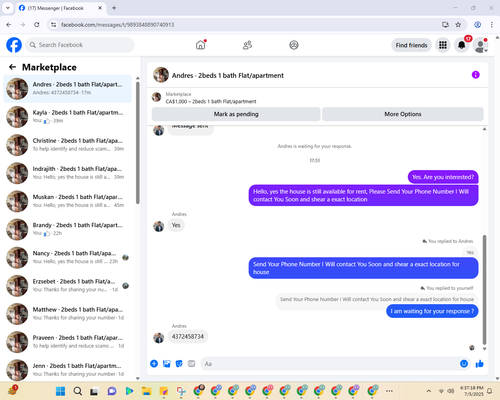Viewport: 500px width, 400px height.
Task: Open Muskan conversation in the list
Action: point(67,201)
